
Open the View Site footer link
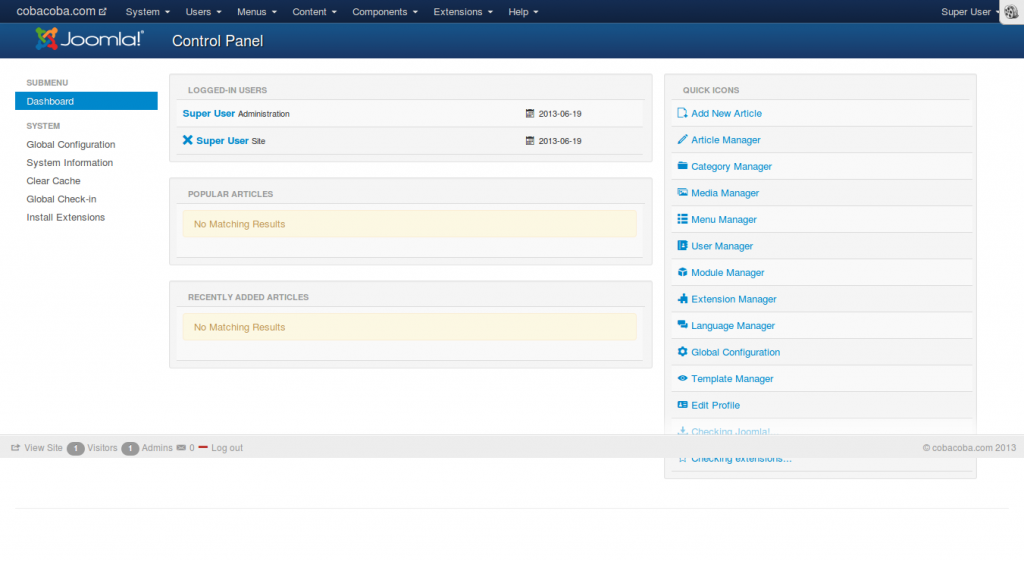43,448
